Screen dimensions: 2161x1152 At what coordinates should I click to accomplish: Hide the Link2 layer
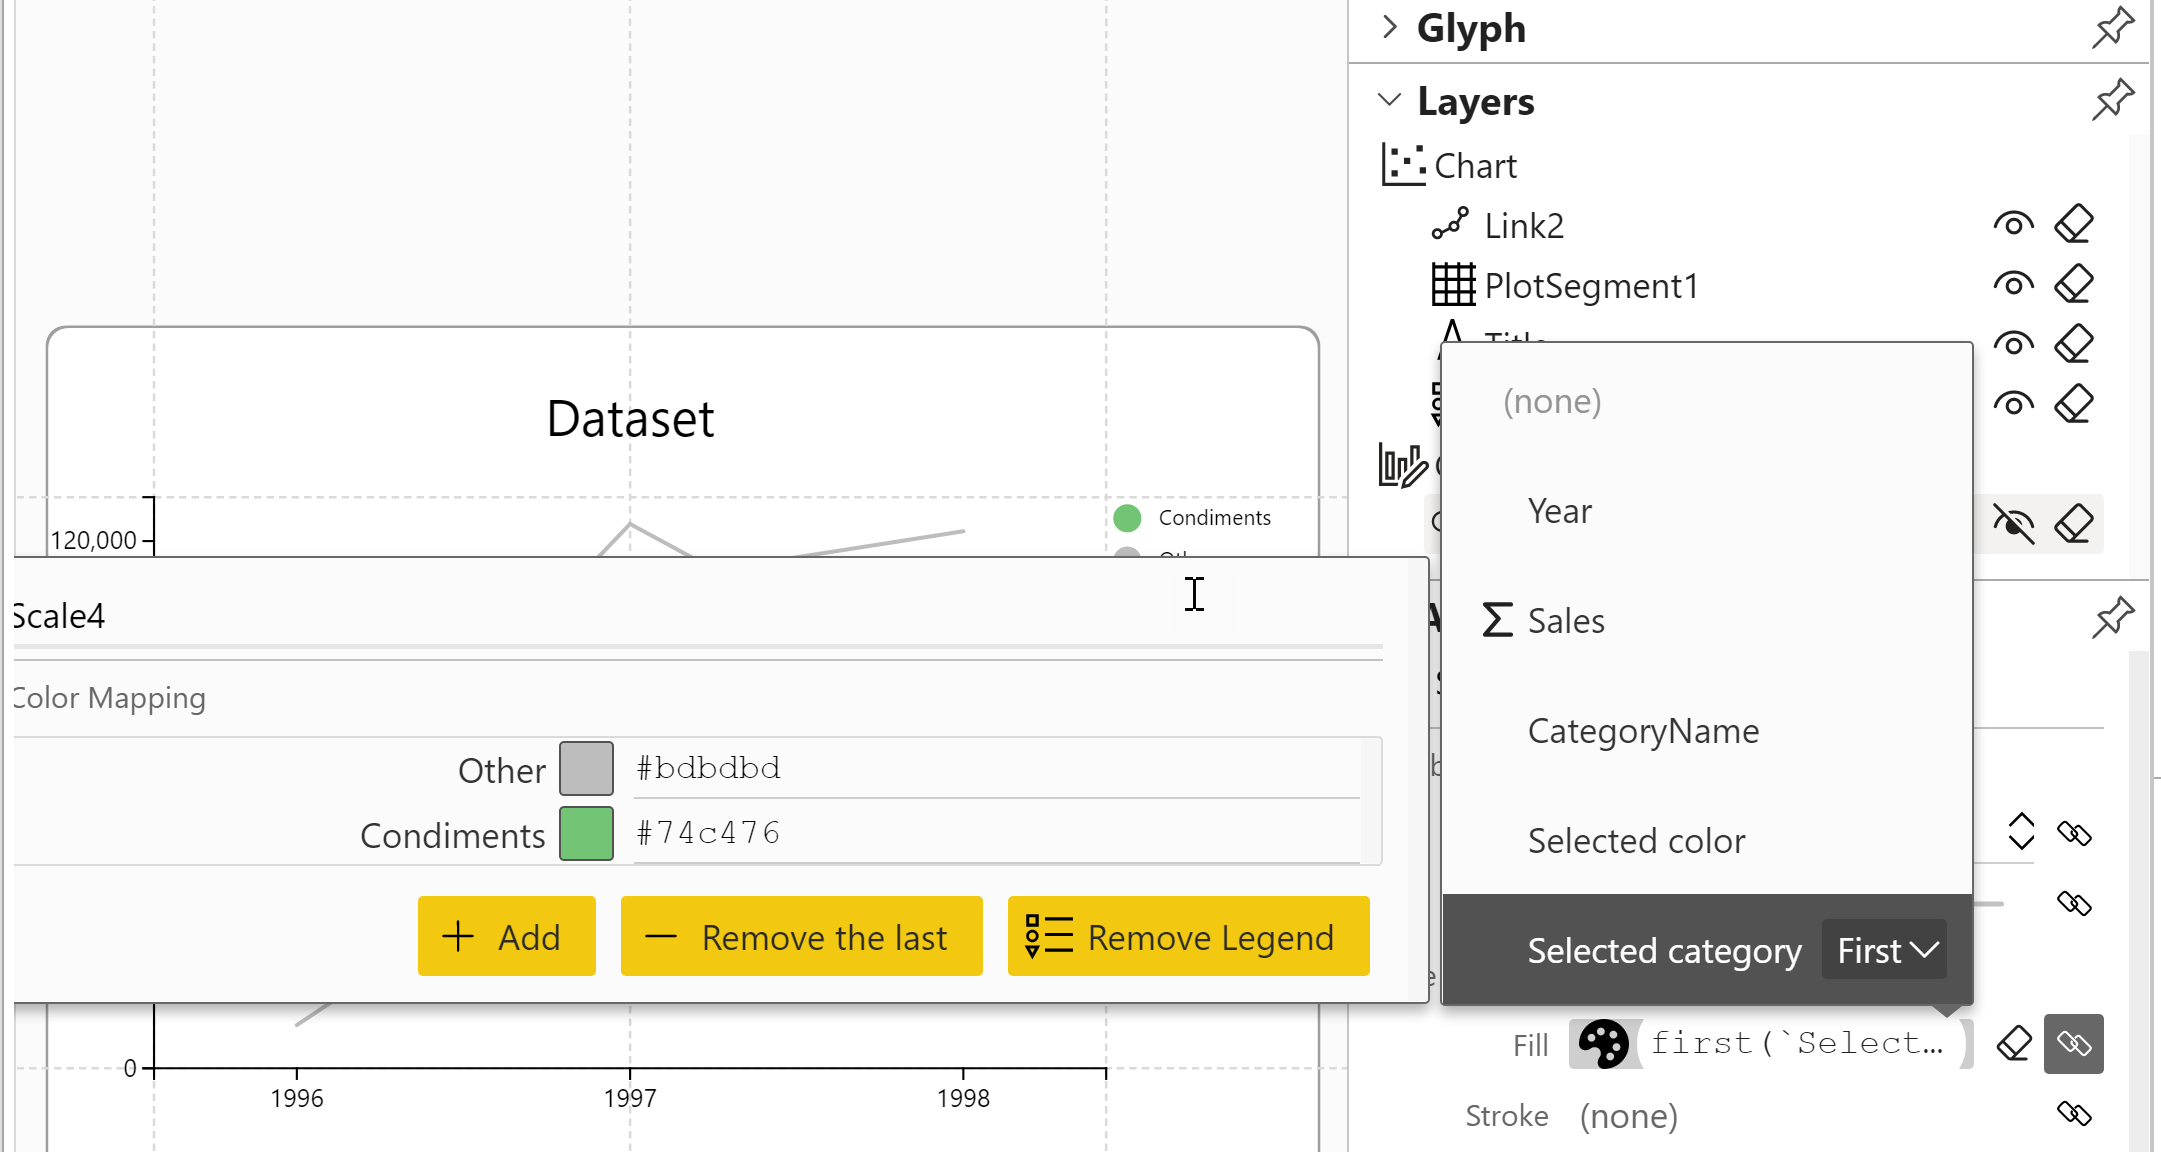click(x=2013, y=222)
